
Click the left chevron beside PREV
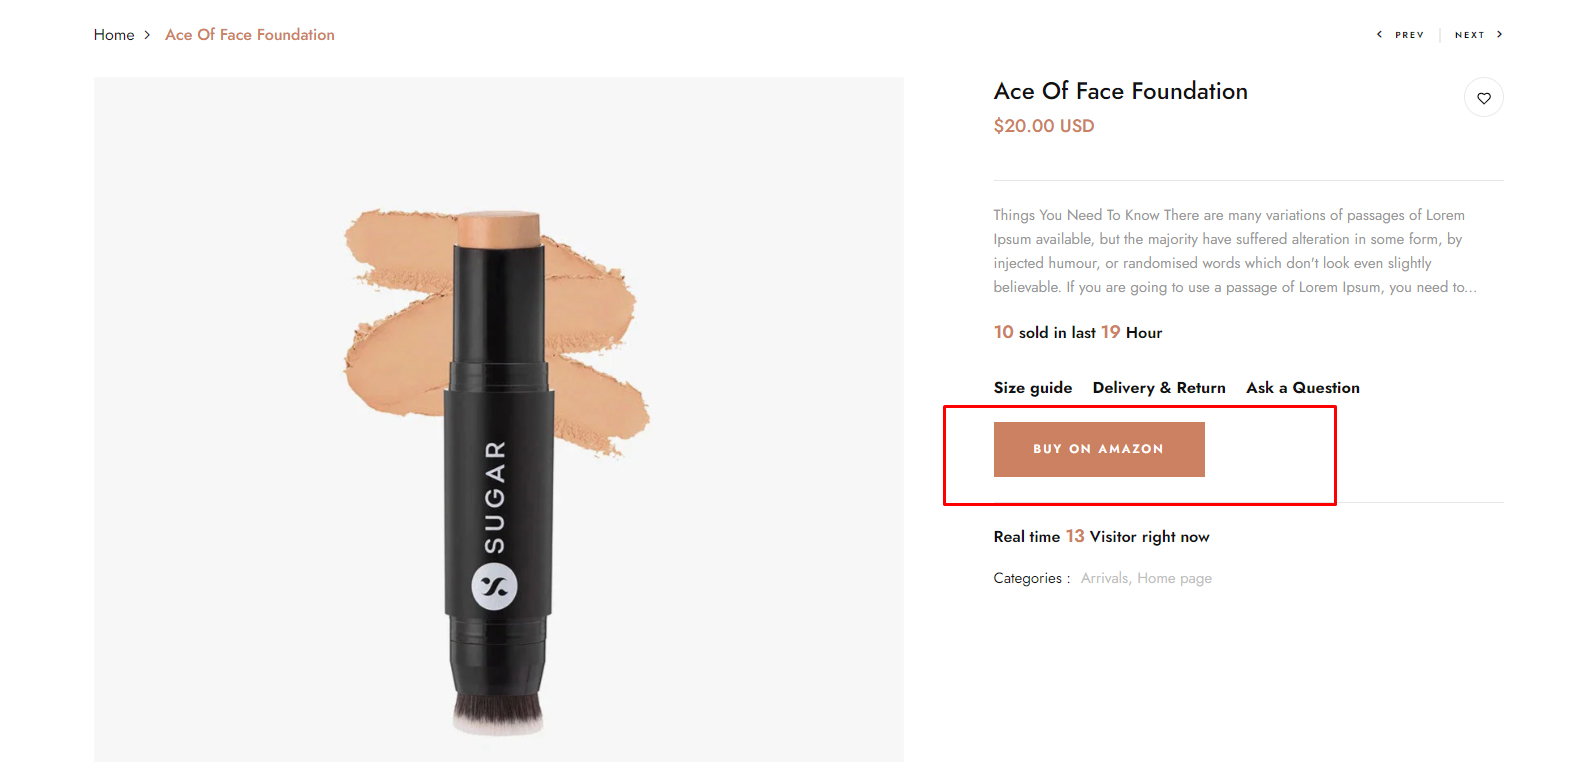tap(1379, 35)
